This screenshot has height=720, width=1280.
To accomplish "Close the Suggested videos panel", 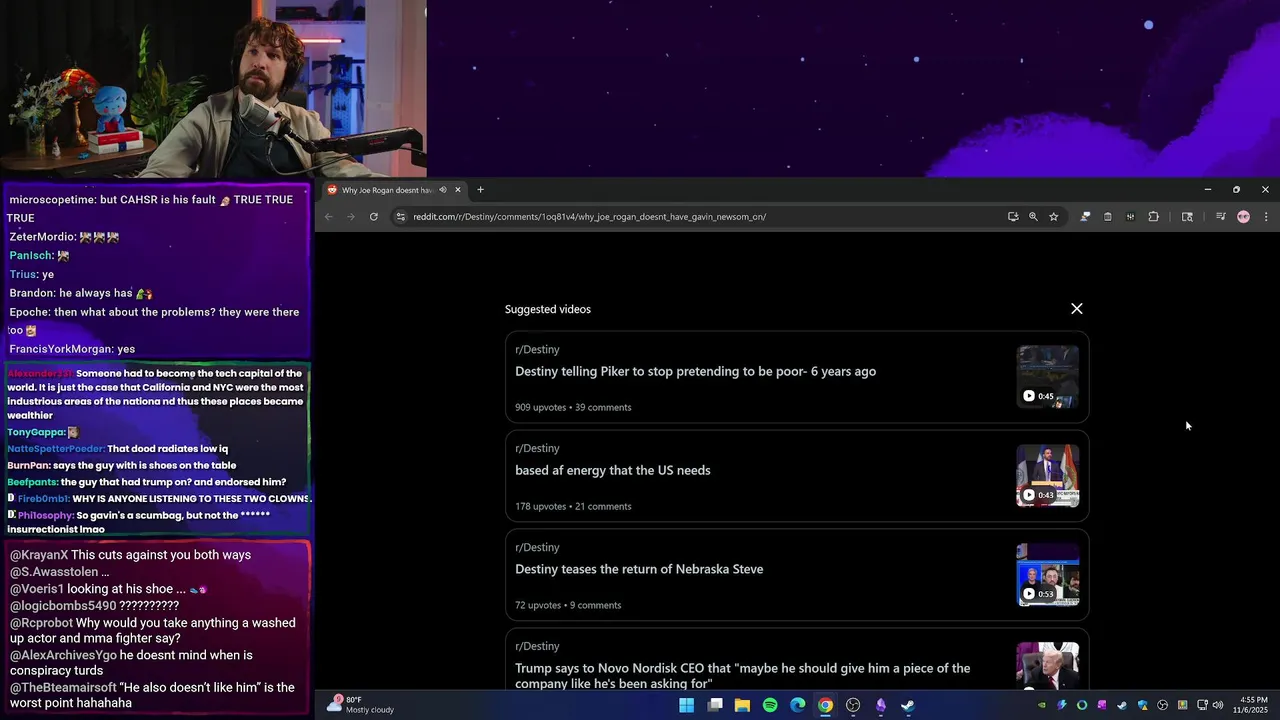I will coord(1077,309).
